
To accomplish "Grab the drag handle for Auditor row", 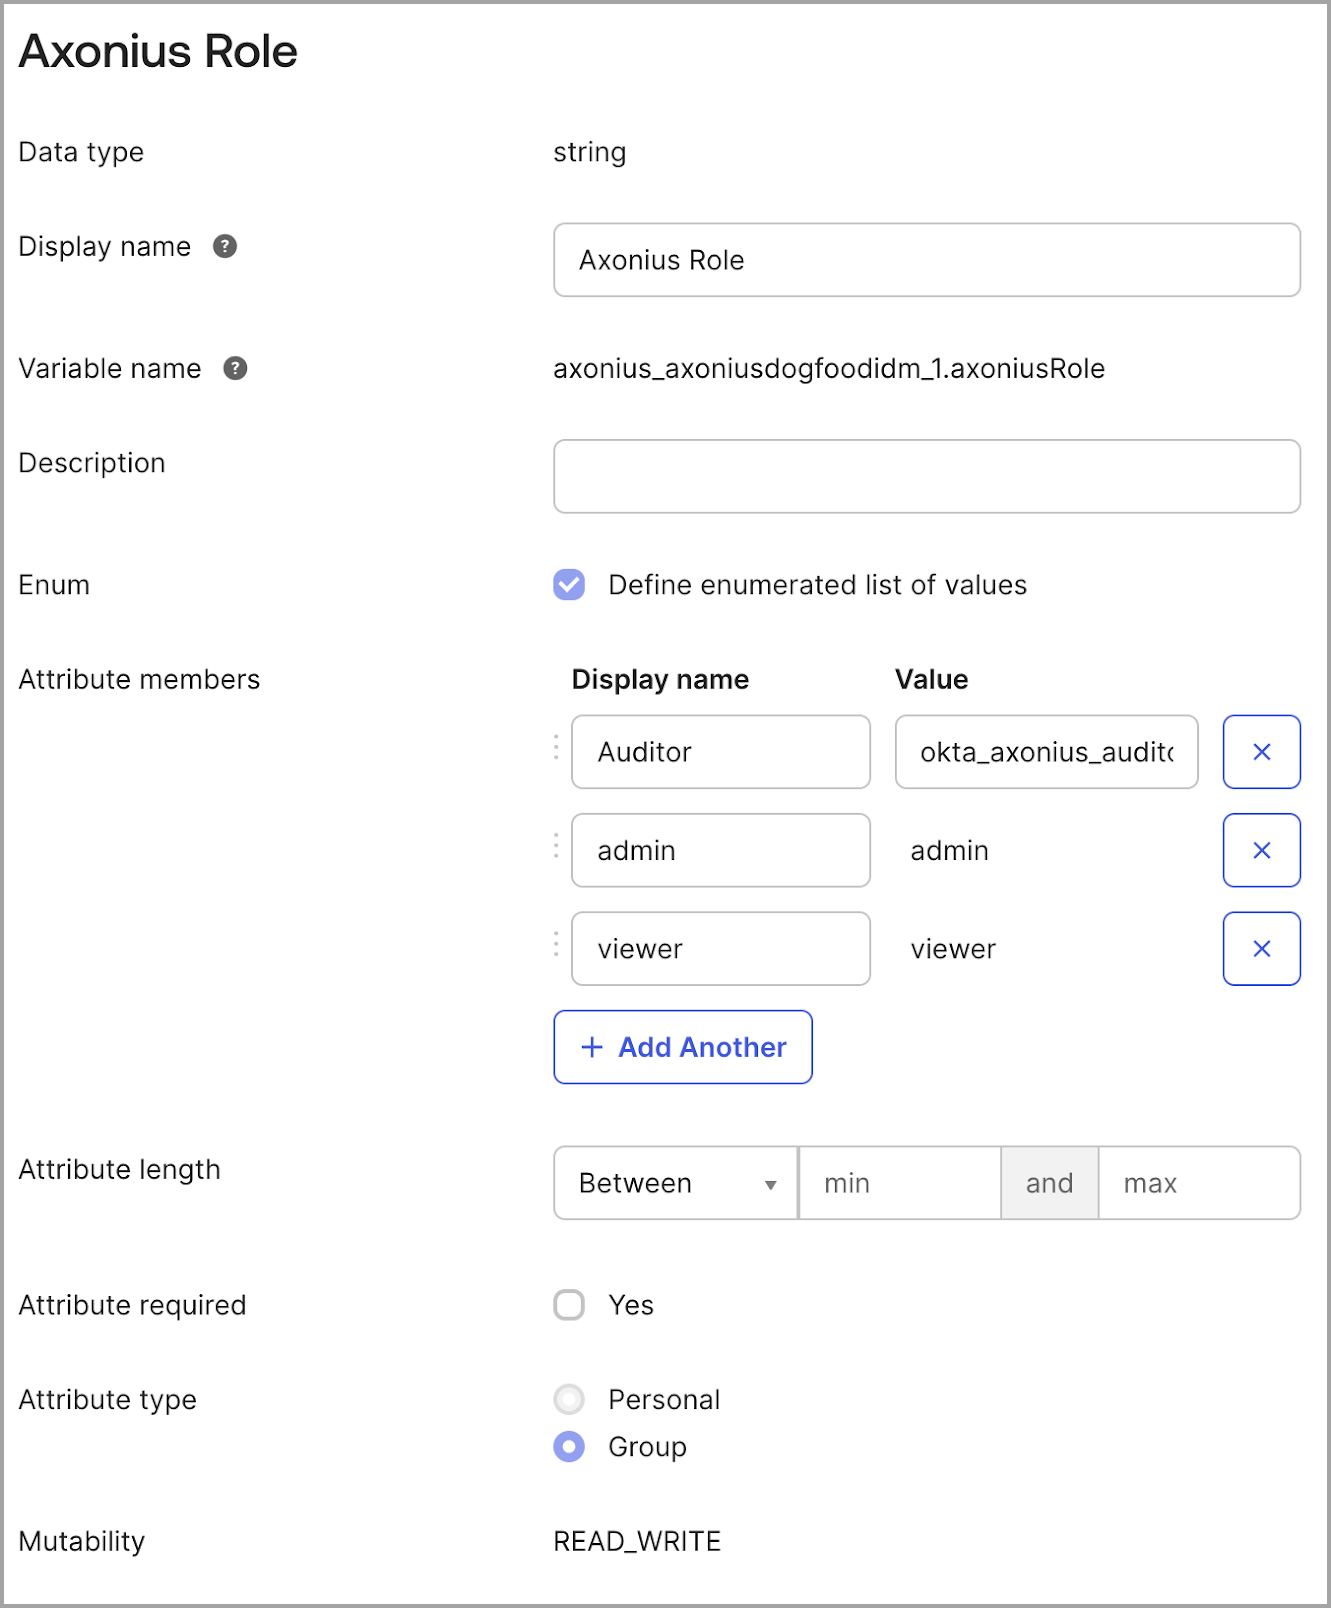I will click(556, 746).
